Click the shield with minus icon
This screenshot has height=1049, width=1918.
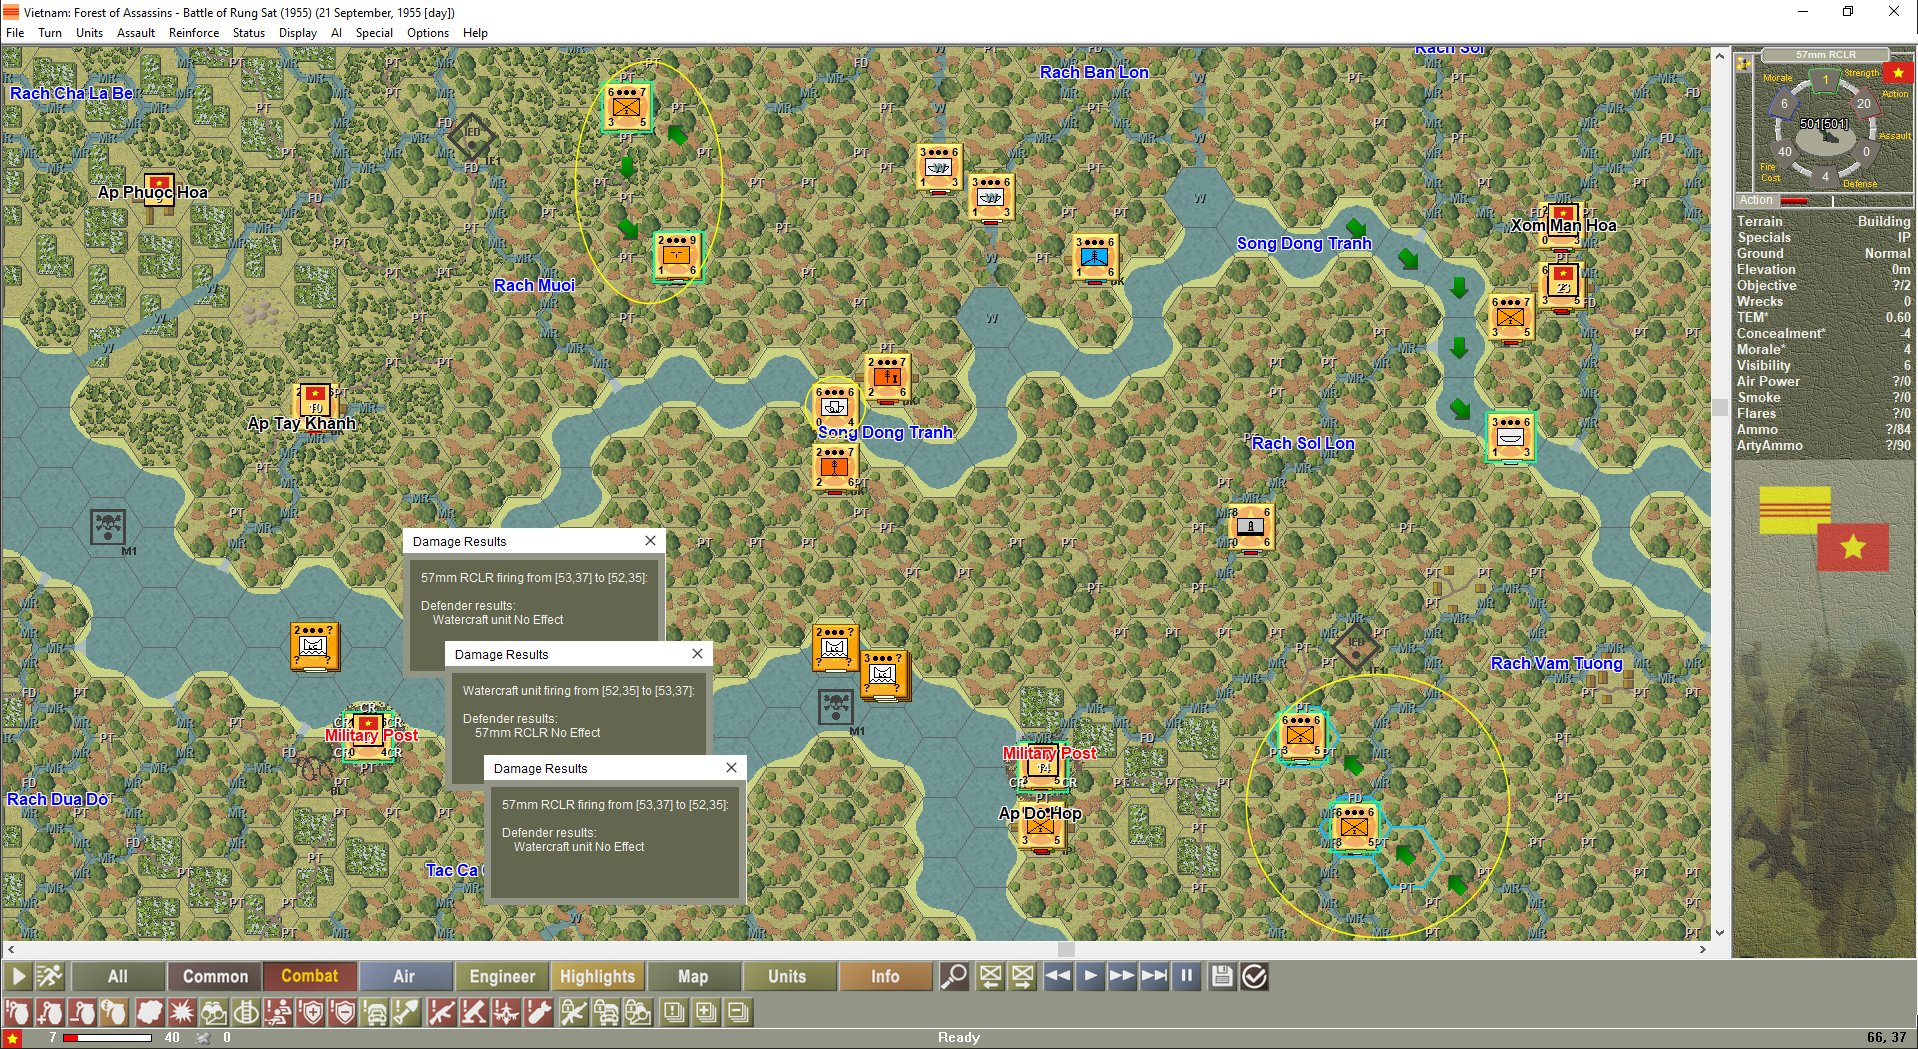[343, 1012]
